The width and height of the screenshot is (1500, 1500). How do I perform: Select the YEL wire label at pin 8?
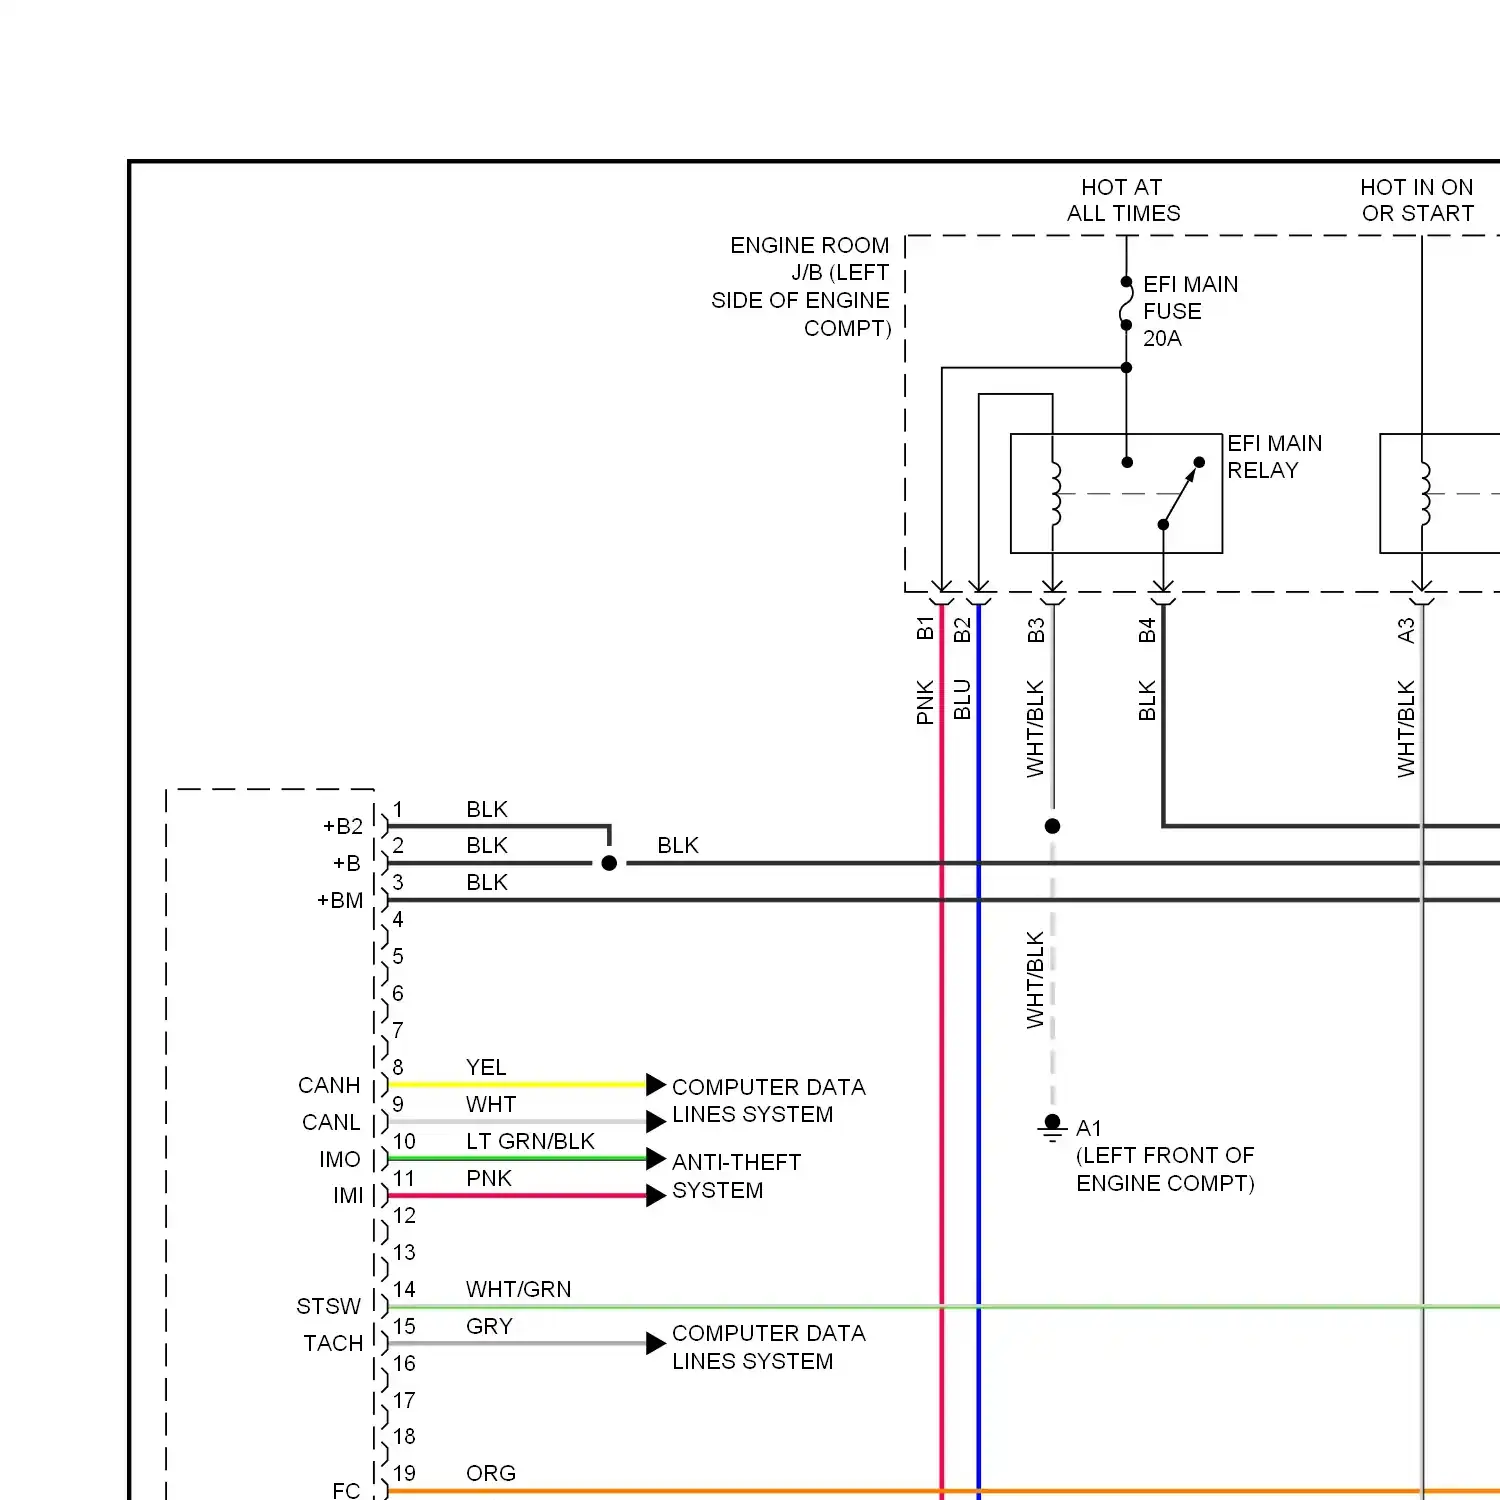pyautogui.click(x=486, y=1067)
